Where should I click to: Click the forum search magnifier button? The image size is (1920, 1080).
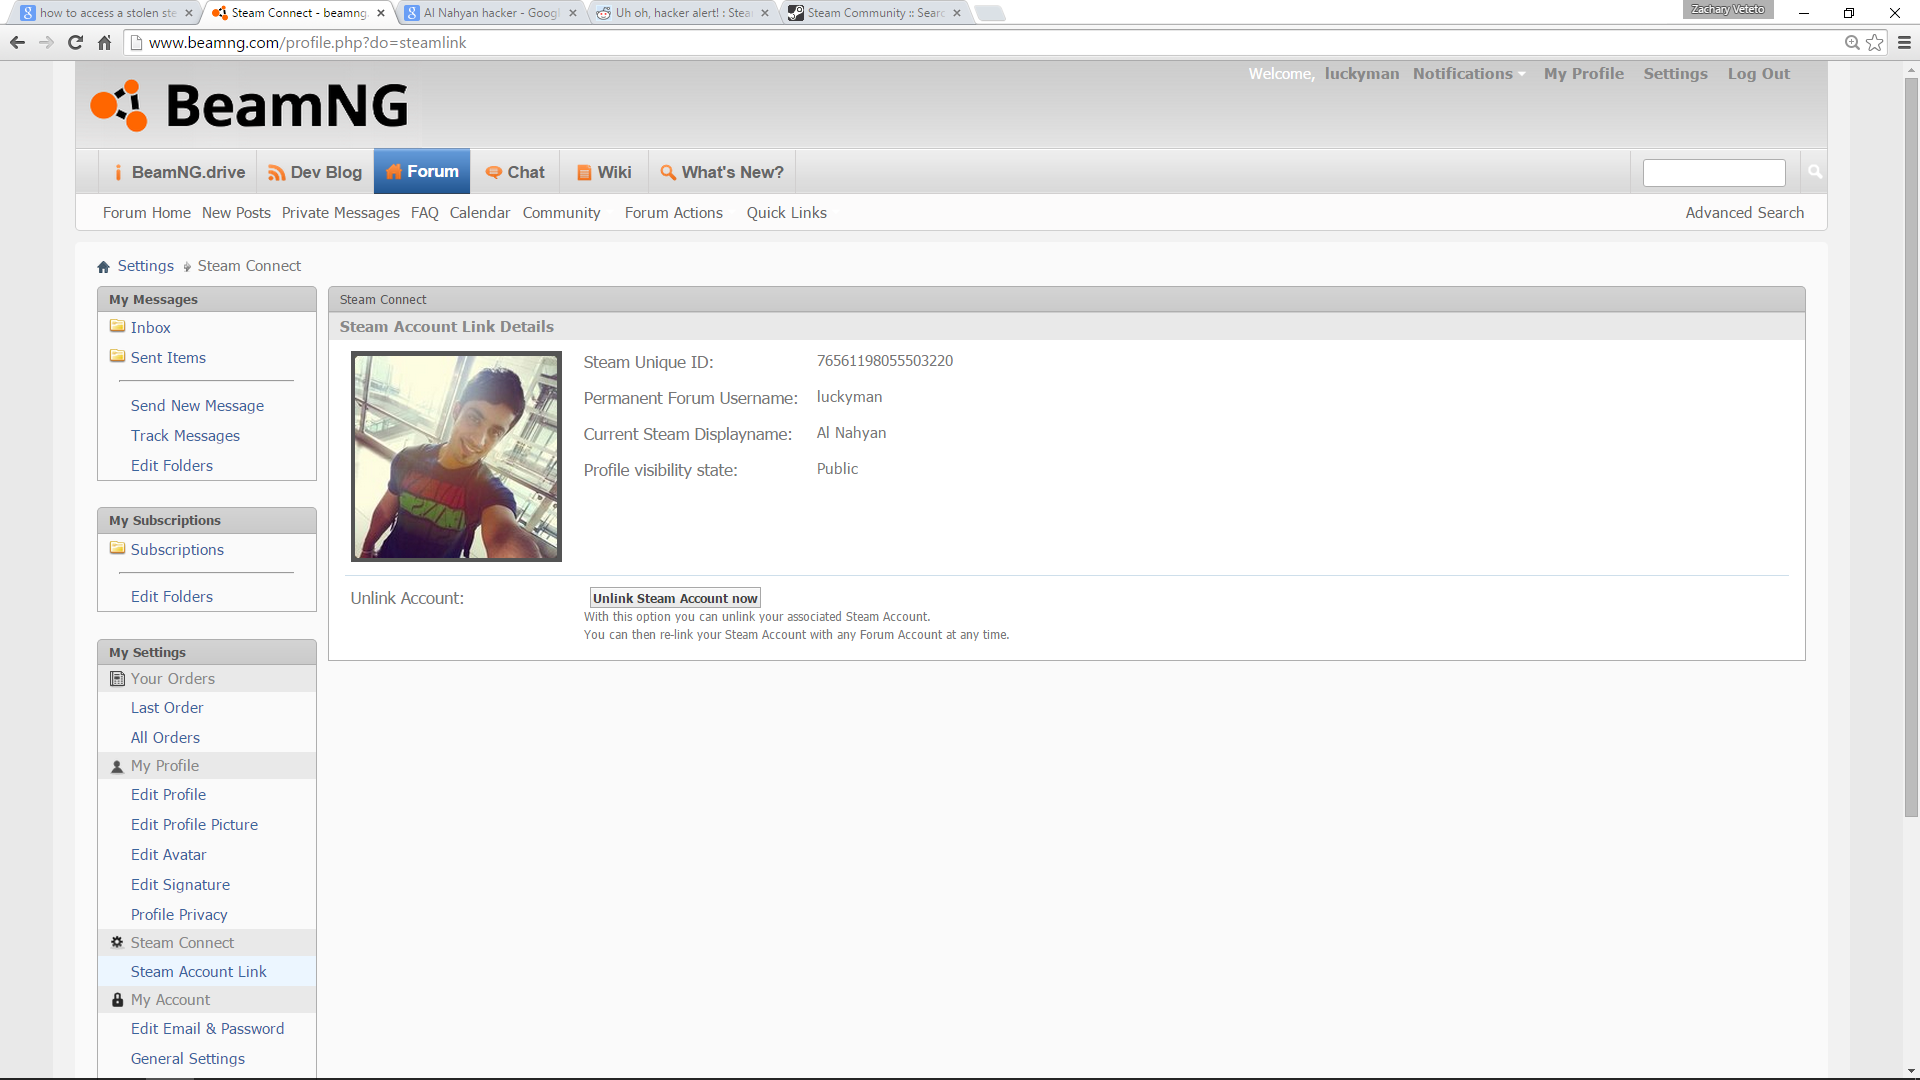[x=1814, y=172]
